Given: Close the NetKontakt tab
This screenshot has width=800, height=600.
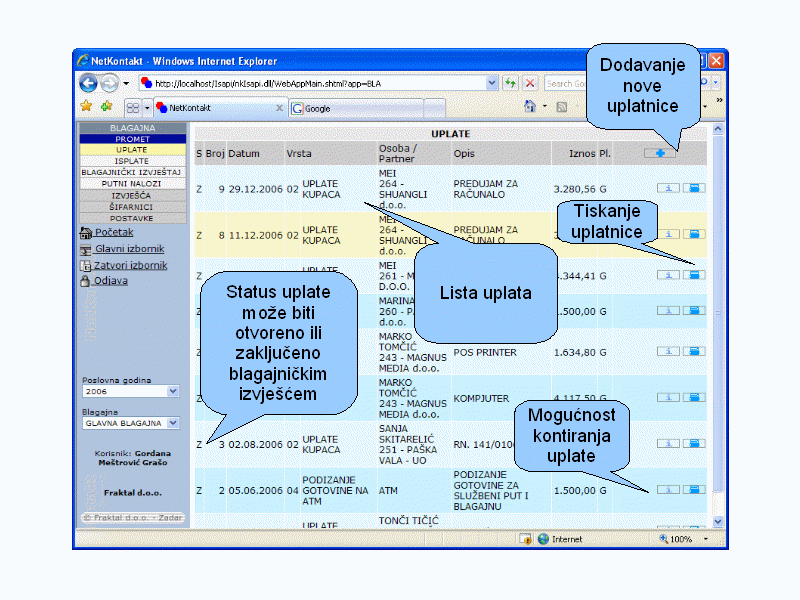Looking at the screenshot, I should pyautogui.click(x=279, y=108).
